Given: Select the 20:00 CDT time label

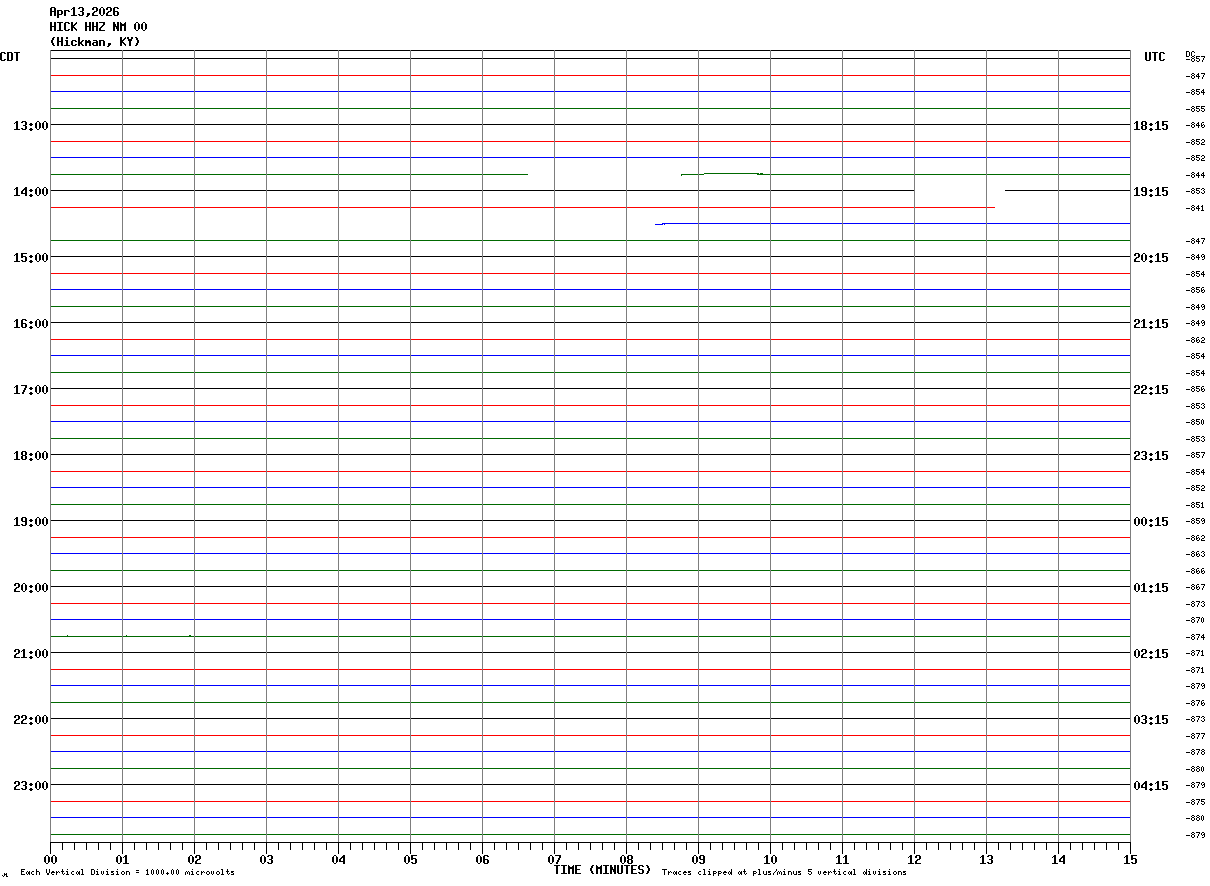Looking at the screenshot, I should [31, 587].
